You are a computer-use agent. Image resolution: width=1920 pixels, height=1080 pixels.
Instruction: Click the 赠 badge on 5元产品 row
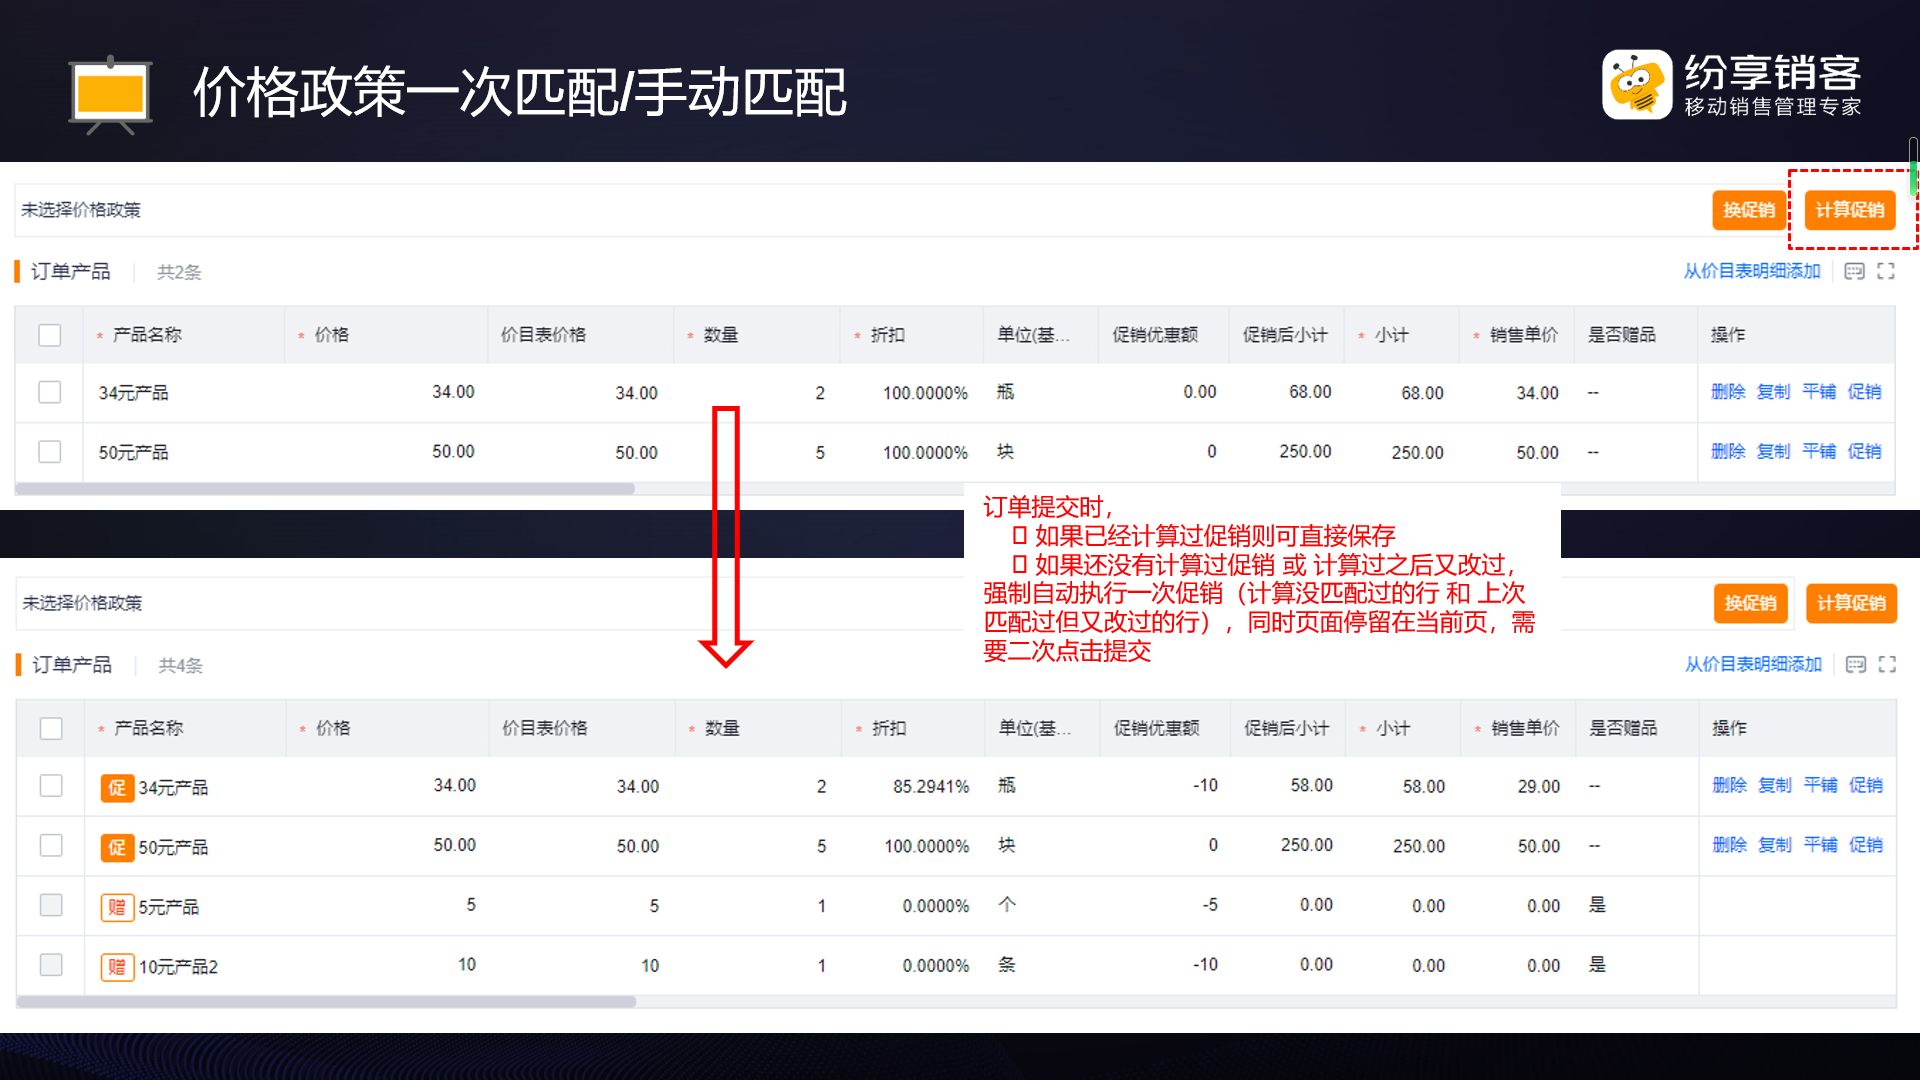[x=117, y=908]
